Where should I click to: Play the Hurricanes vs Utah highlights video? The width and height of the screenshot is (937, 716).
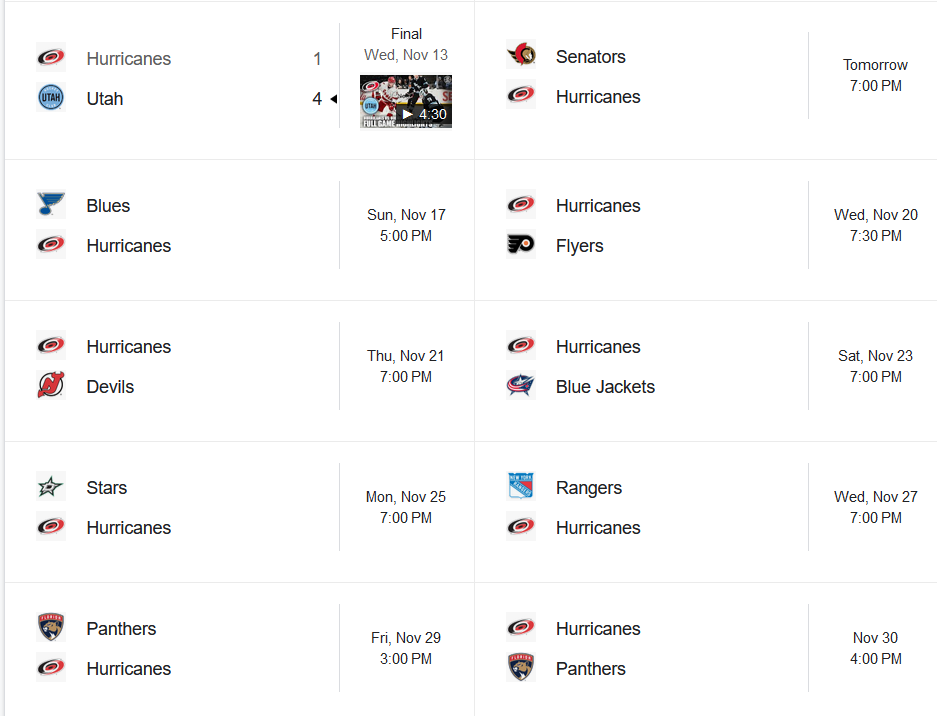coord(406,102)
